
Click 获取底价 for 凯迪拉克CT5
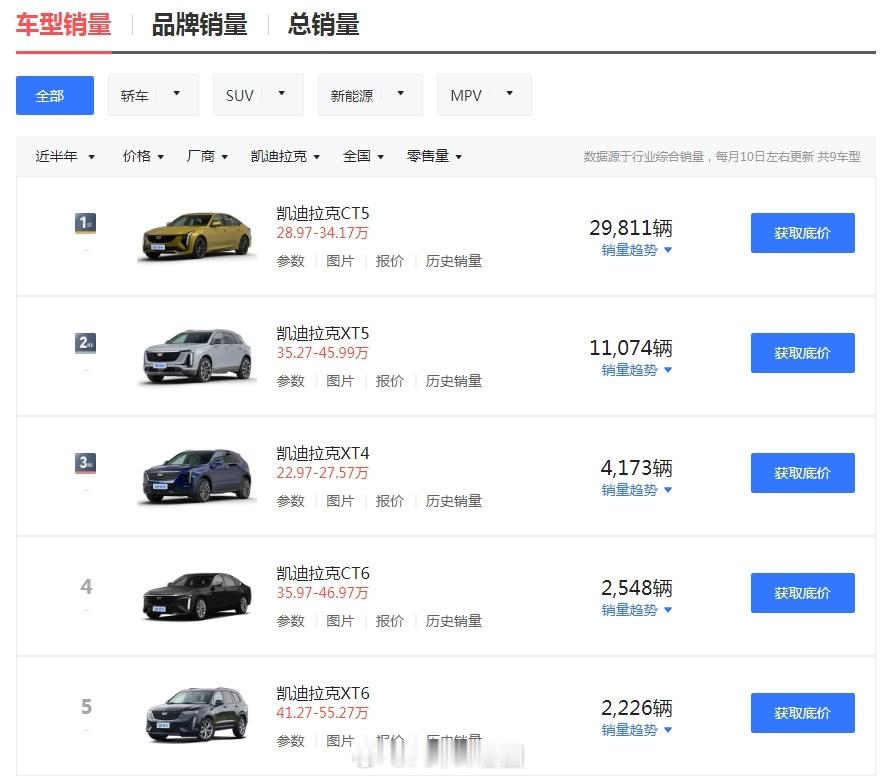[803, 233]
